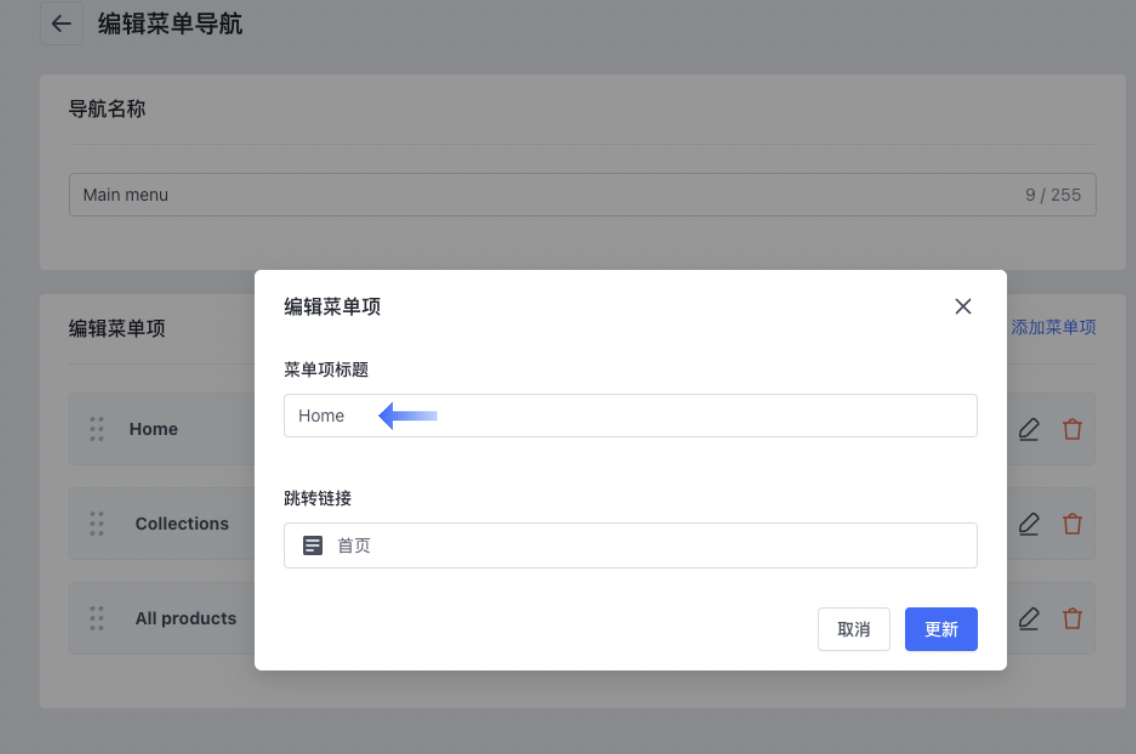This screenshot has width=1136, height=754.
Task: Click the page icon beside 首页
Action: pyautogui.click(x=312, y=545)
